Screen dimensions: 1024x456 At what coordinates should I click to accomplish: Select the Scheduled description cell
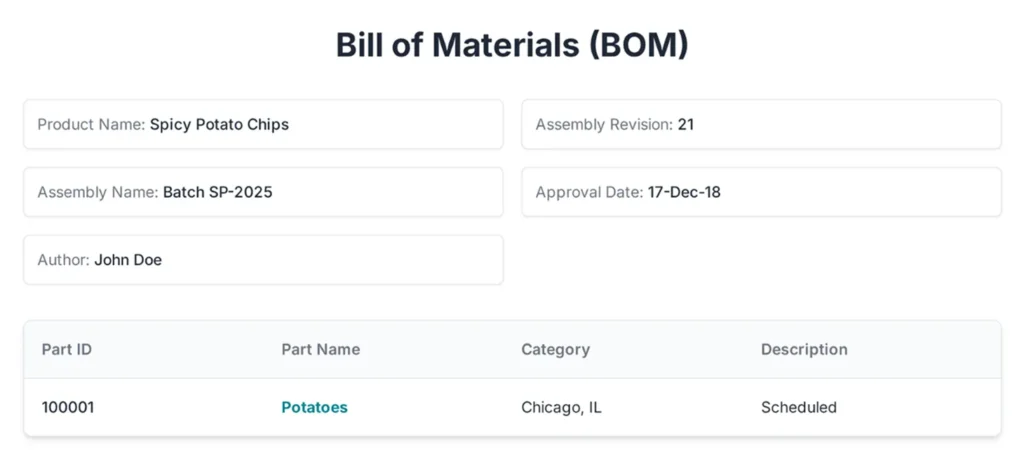coord(798,407)
